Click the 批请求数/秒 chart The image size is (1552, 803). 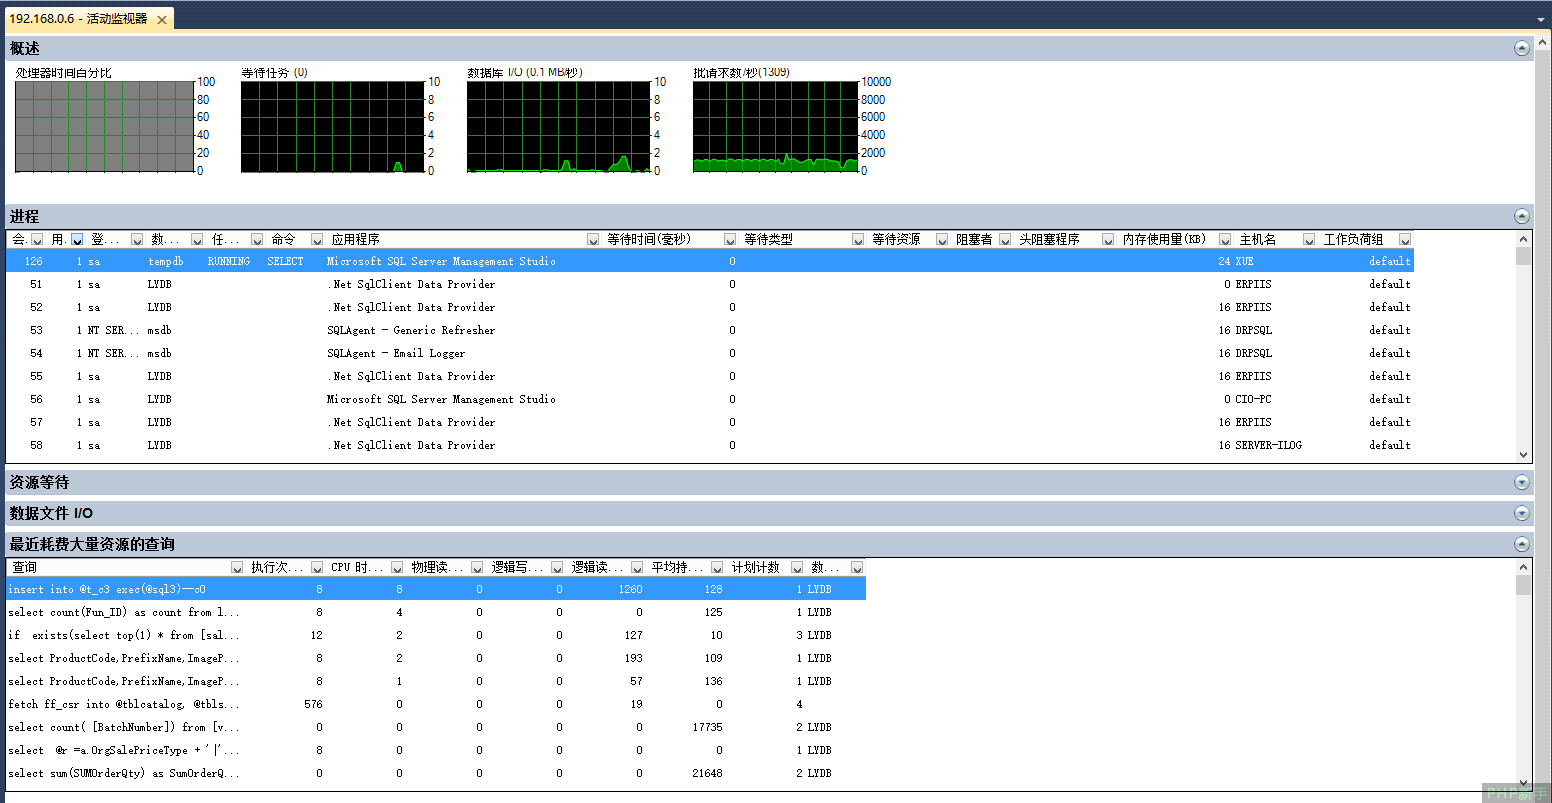click(x=775, y=126)
